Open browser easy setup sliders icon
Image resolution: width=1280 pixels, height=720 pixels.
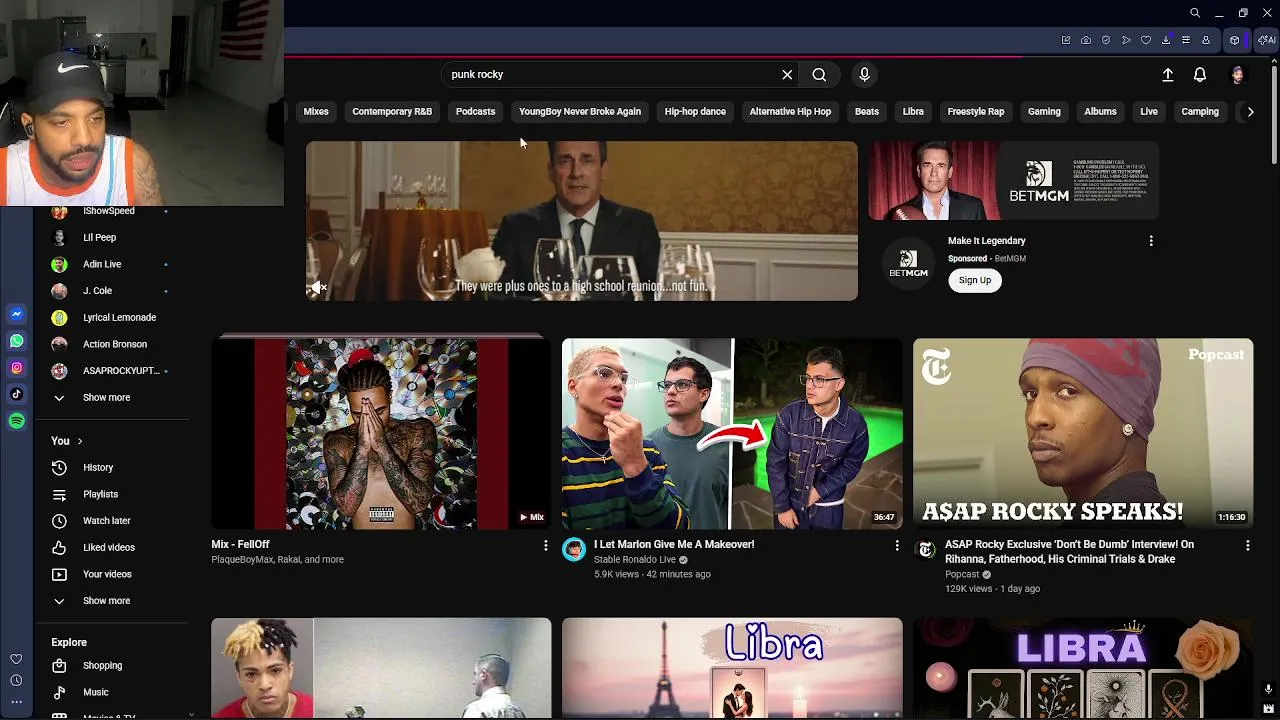(x=1186, y=40)
